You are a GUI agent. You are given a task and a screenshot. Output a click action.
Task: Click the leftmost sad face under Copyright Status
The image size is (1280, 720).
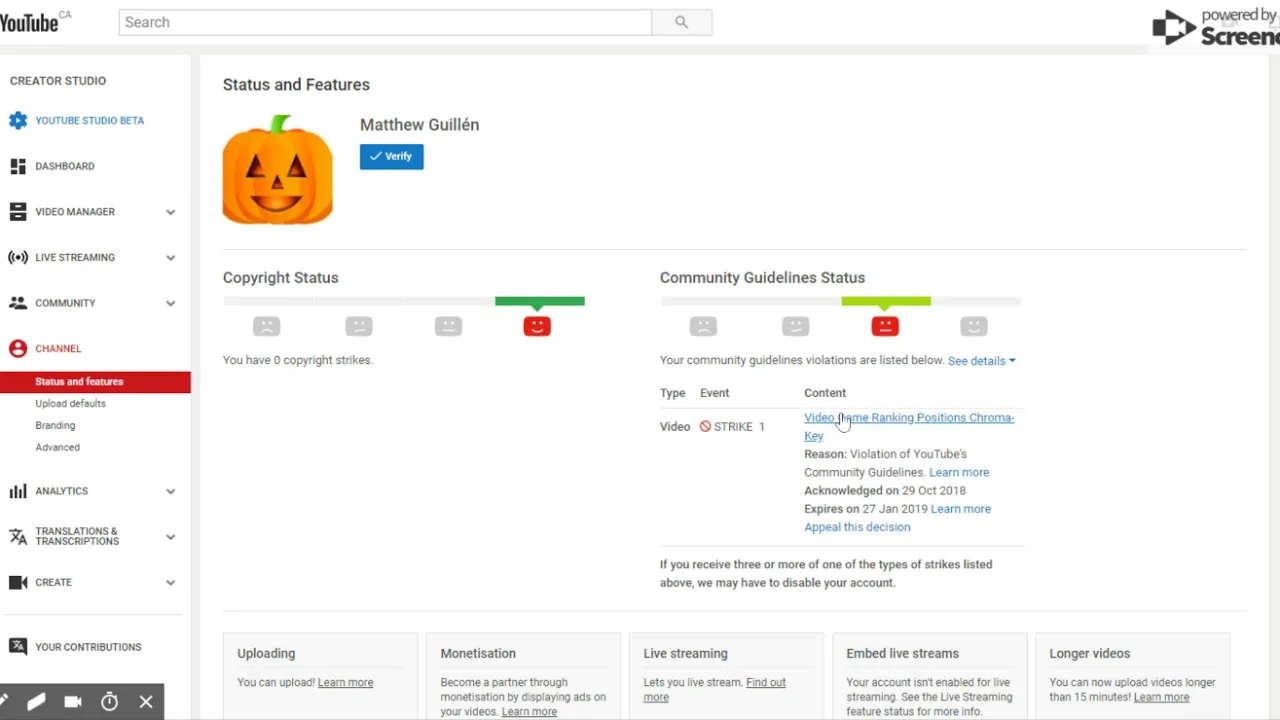coord(266,326)
